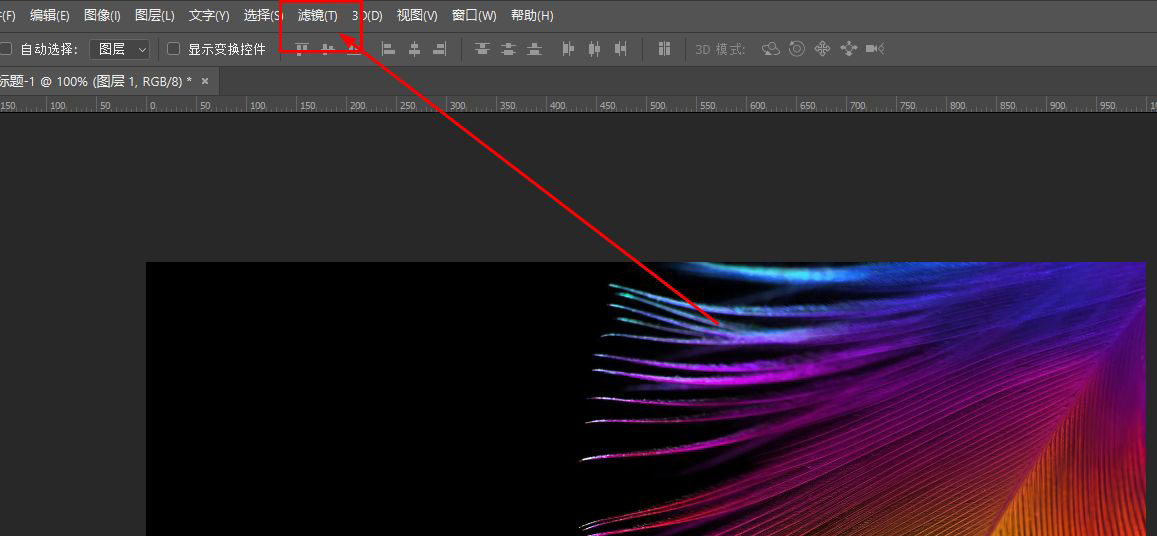Enable the 显示变换控件 checkbox
Viewport: 1157px width, 536px height.
click(174, 49)
